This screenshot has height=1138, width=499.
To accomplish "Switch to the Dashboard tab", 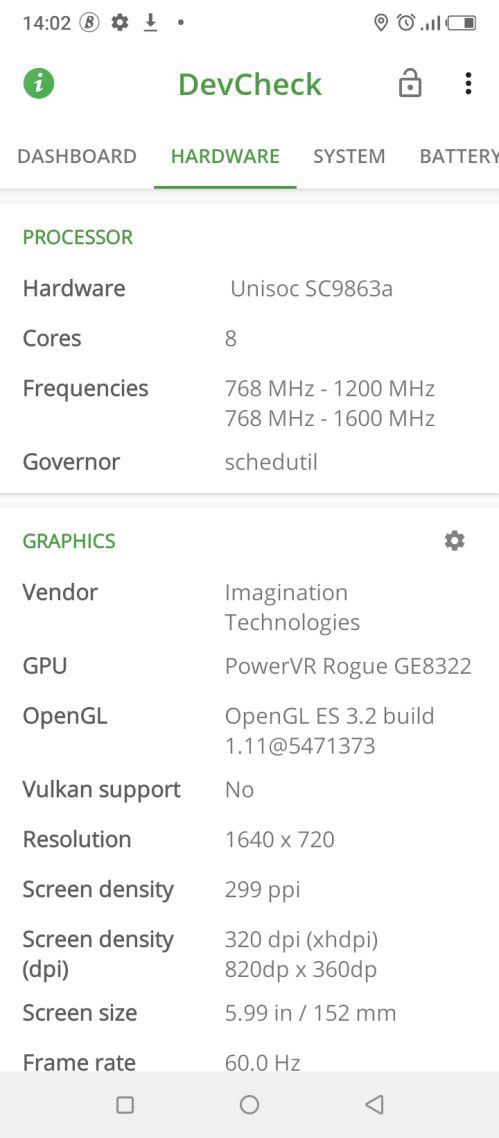I will coord(77,156).
